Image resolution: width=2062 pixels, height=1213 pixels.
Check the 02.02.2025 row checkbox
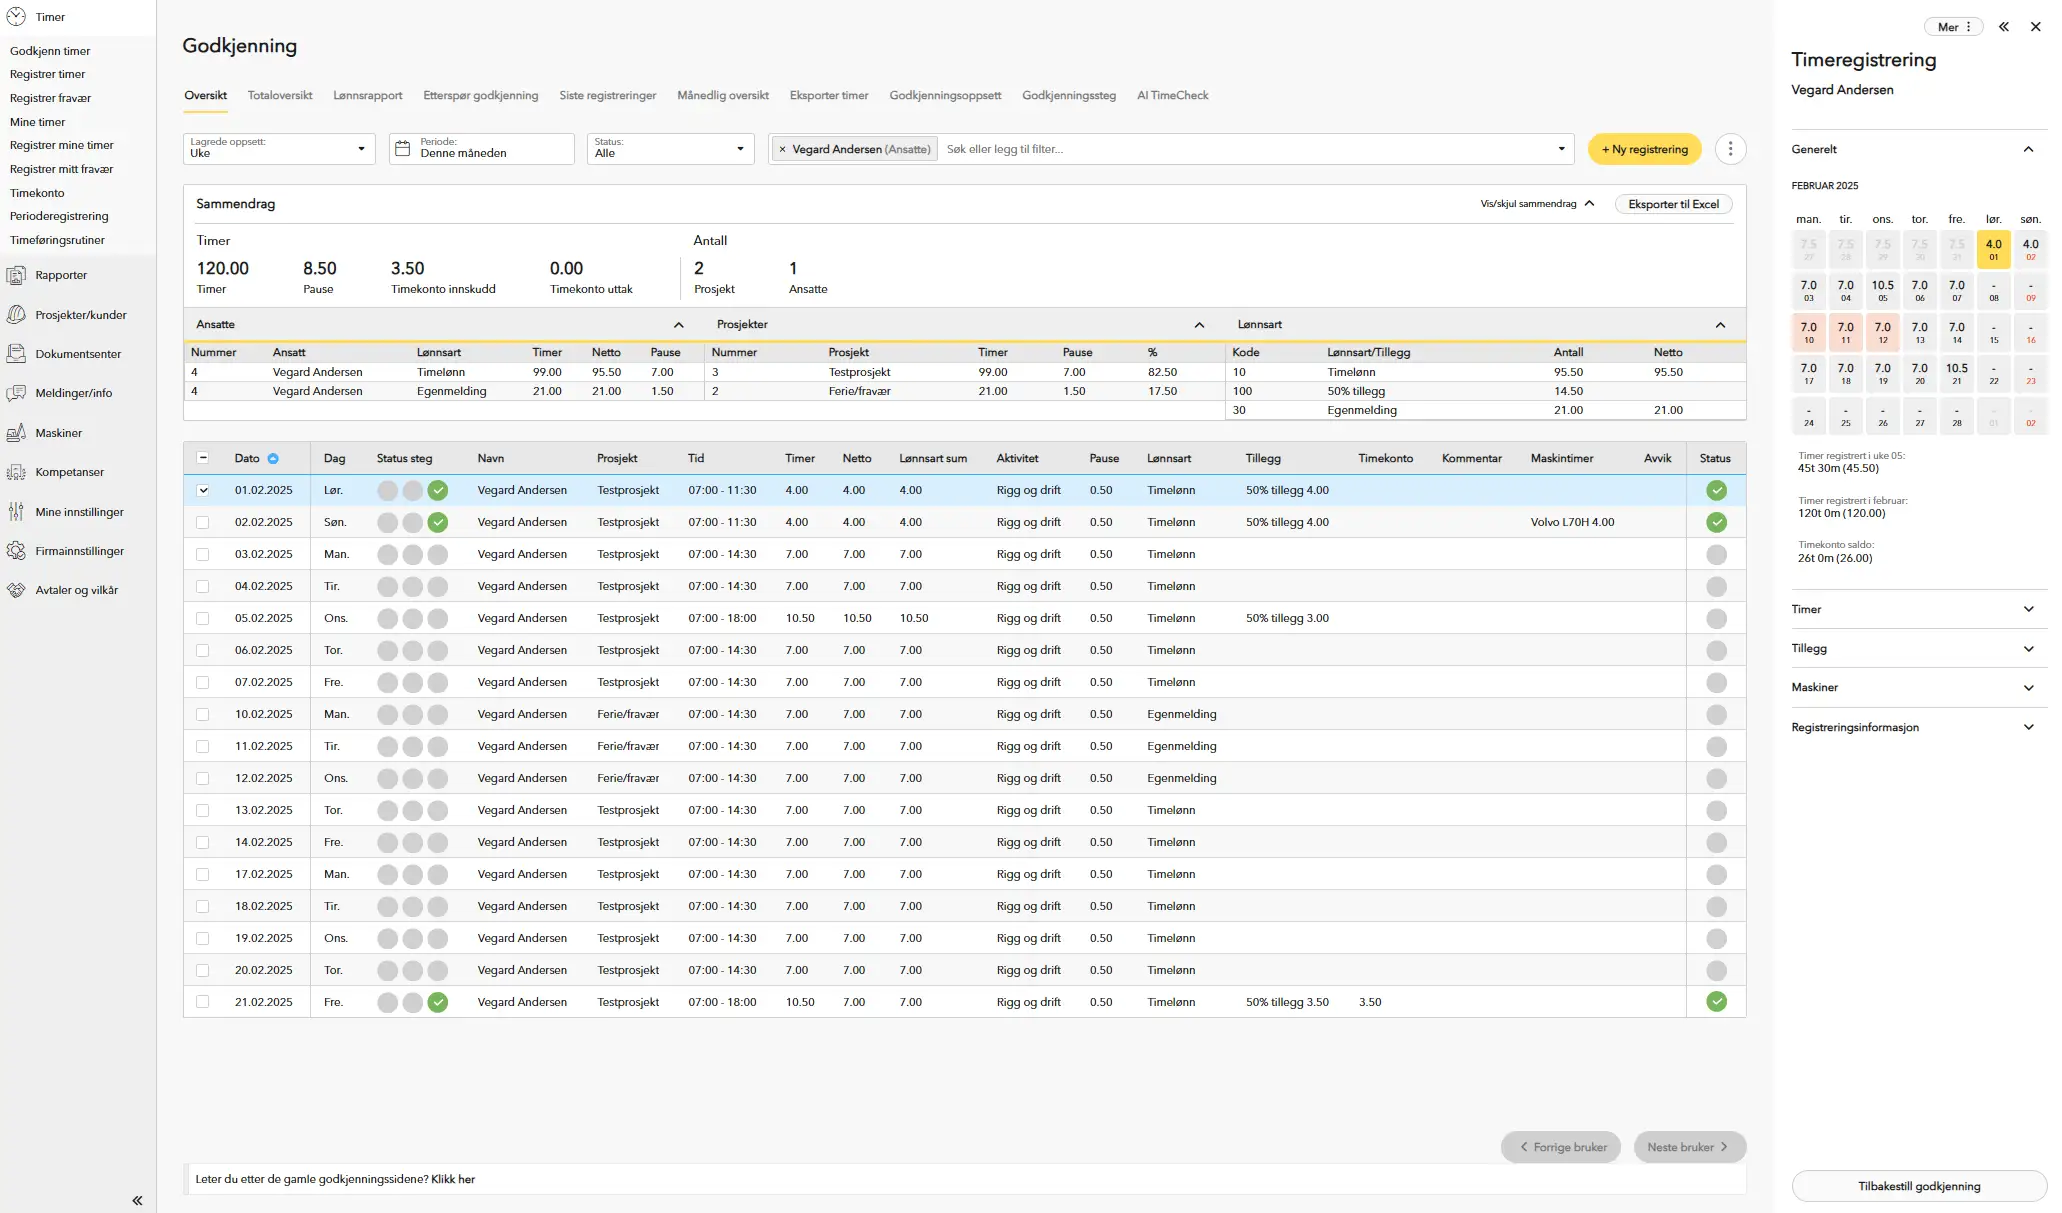pyautogui.click(x=203, y=522)
